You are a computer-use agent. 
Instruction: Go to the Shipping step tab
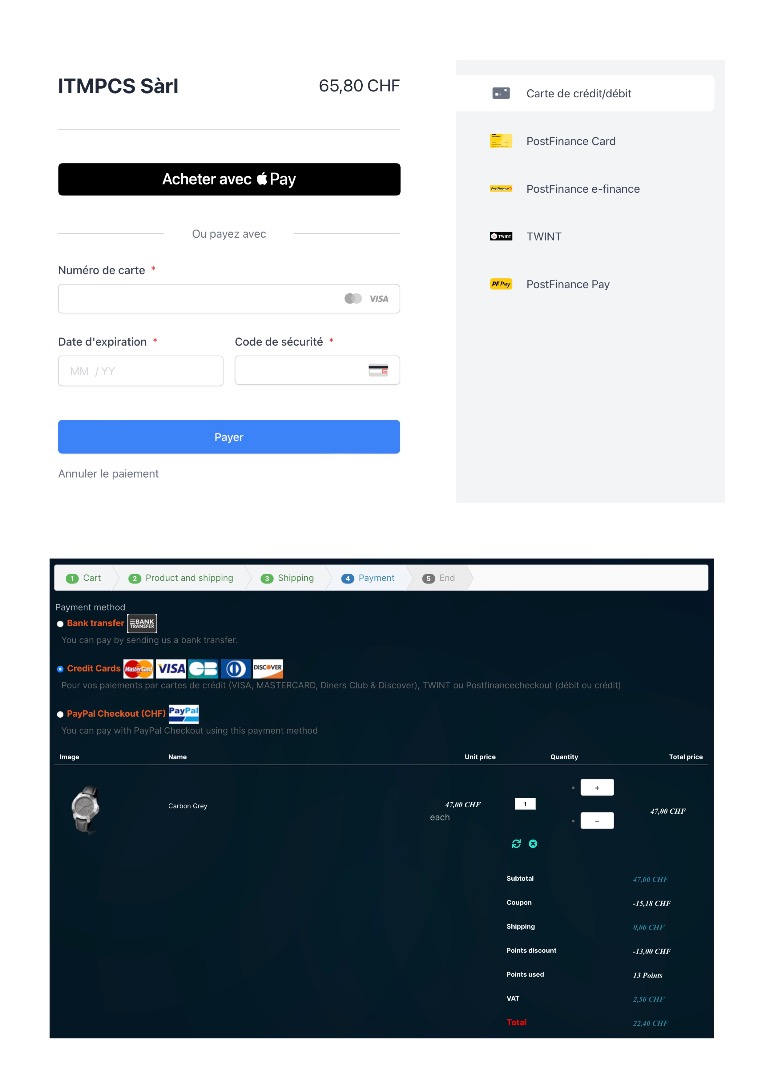click(287, 578)
